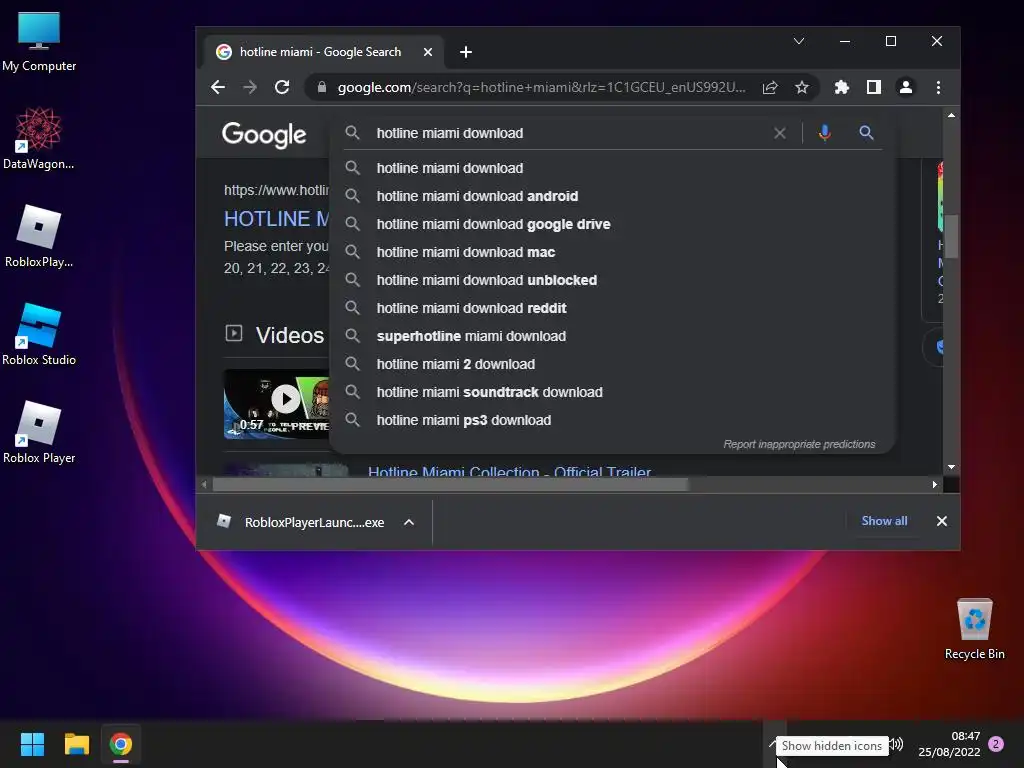Click the horizontal scrollbar right arrow

(x=935, y=485)
